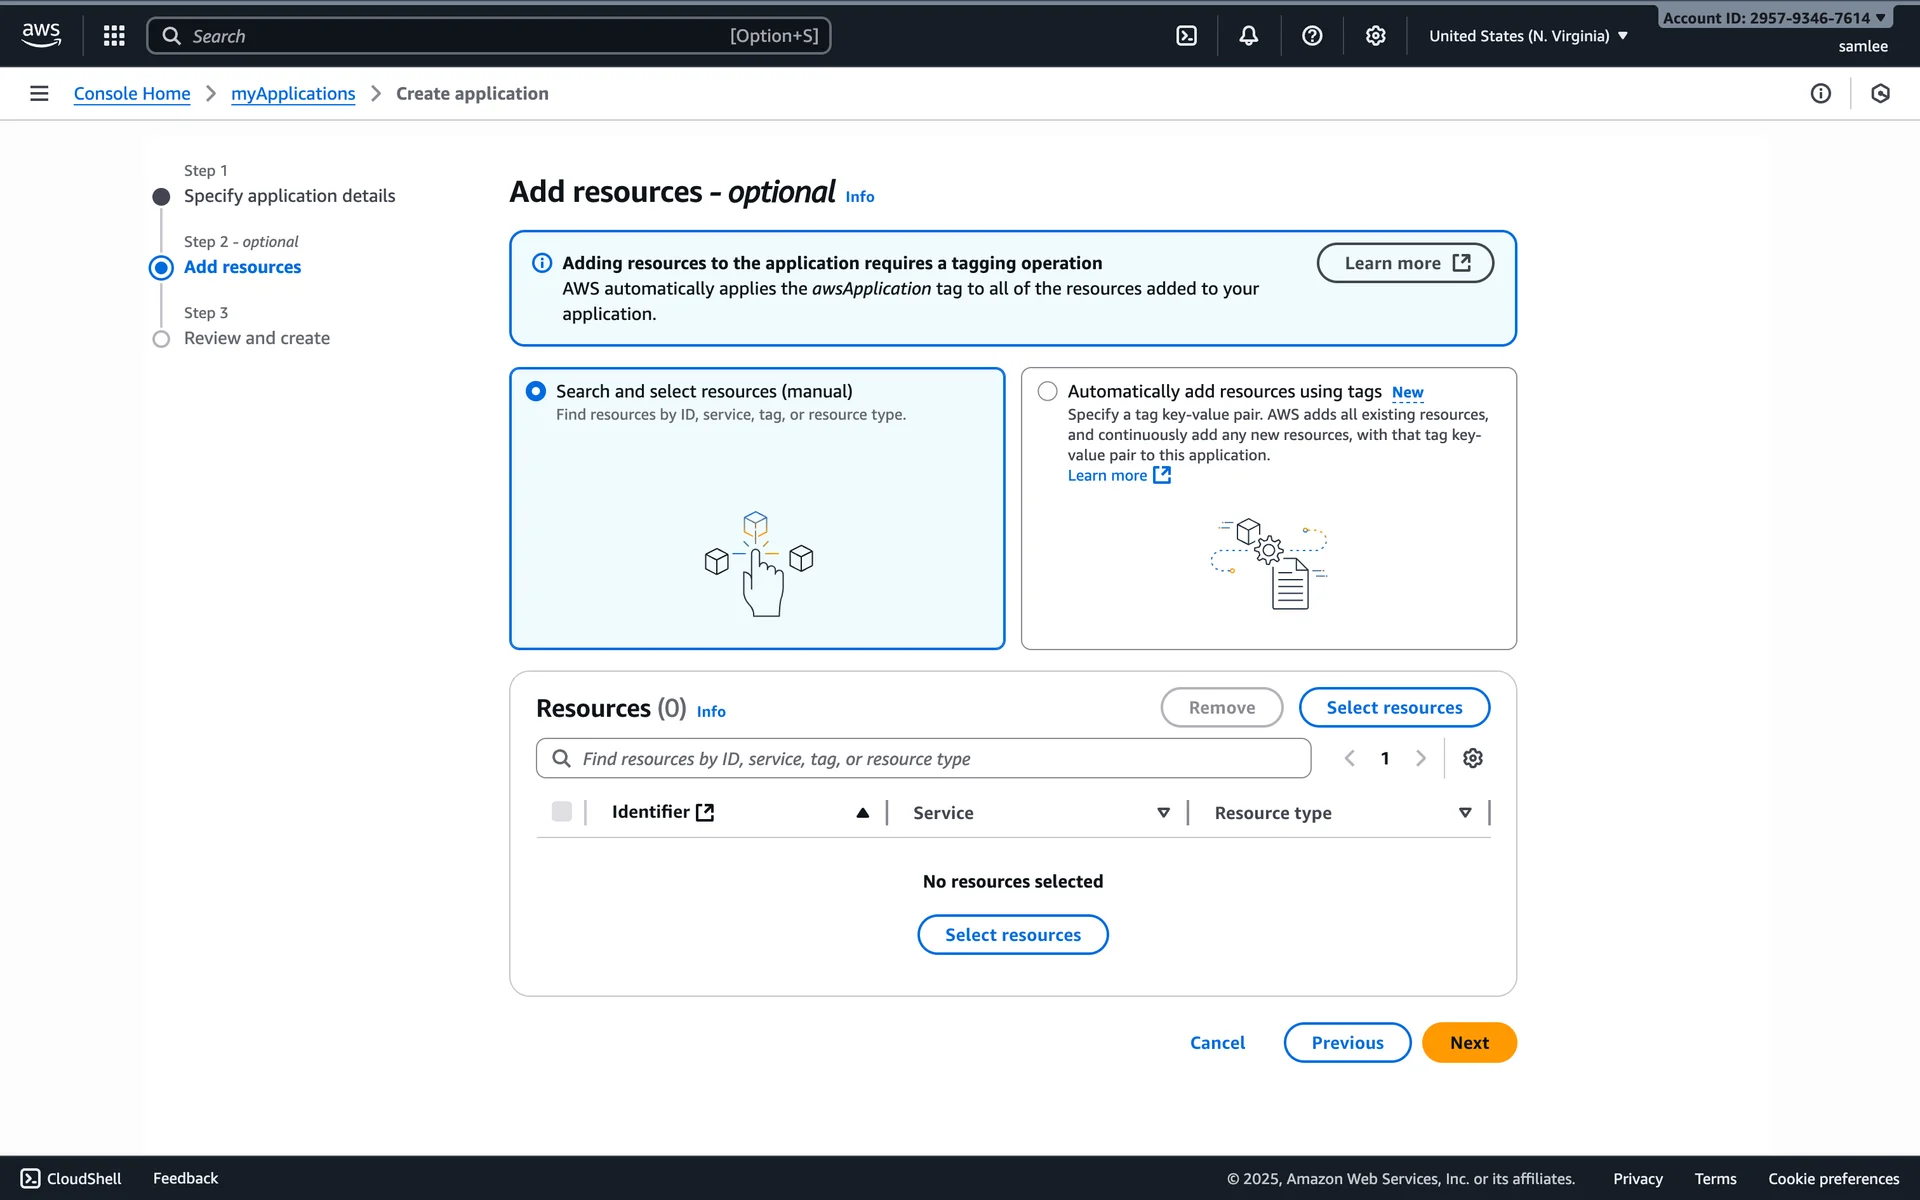Open the settings gear in top navigation

pyautogui.click(x=1376, y=36)
